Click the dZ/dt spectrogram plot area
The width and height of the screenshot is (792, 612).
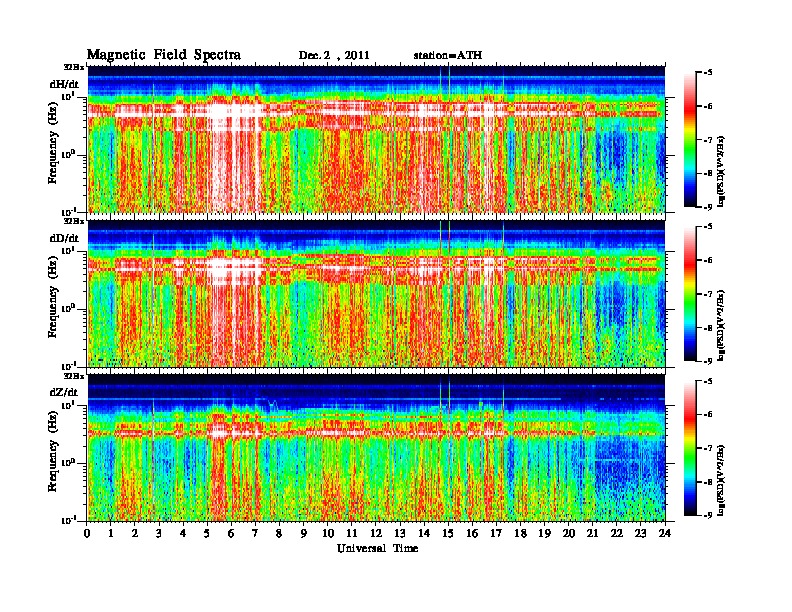[376, 448]
